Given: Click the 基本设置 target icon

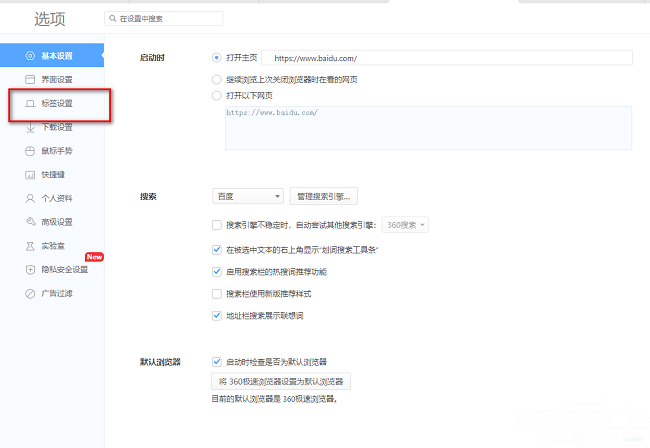Looking at the screenshot, I should [30, 56].
